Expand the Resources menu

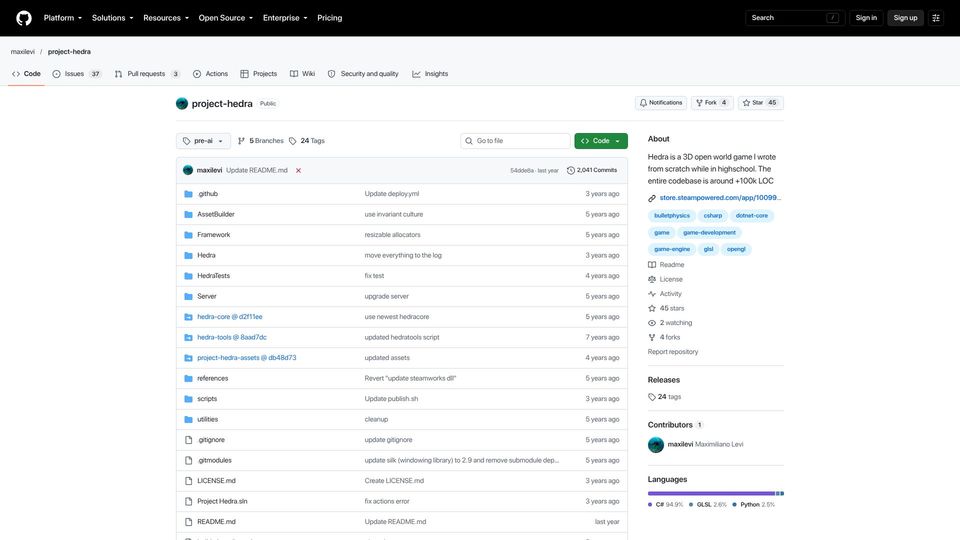coord(165,18)
